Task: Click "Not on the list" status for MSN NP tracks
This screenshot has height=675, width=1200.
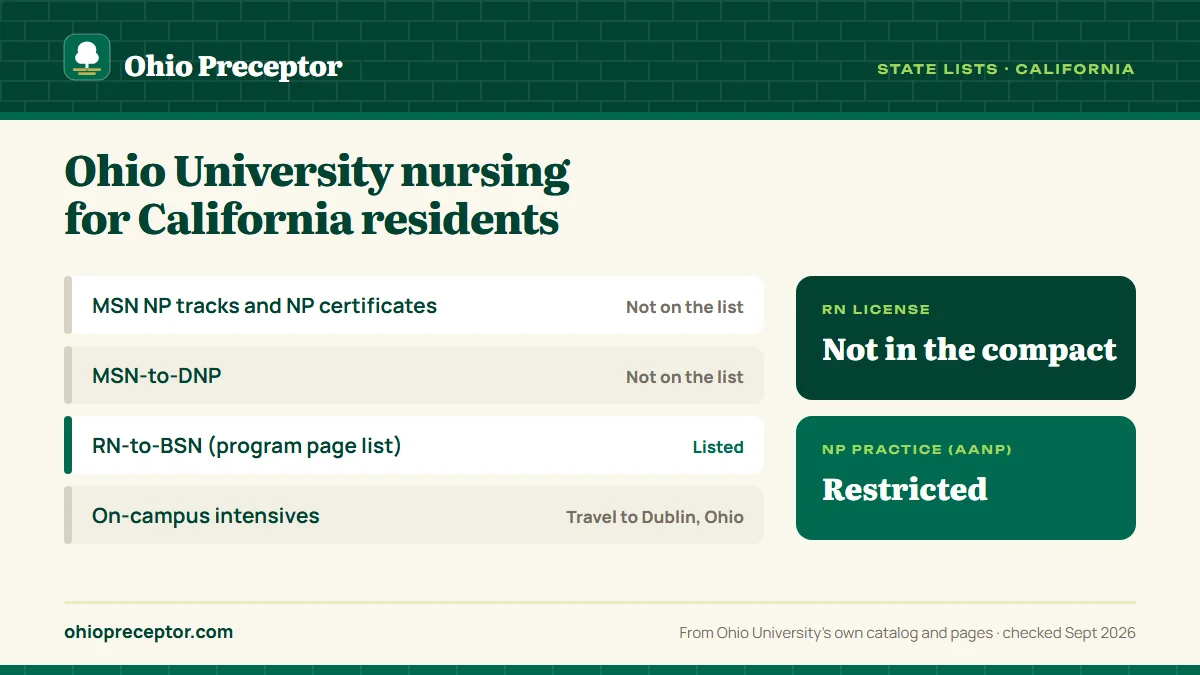Action: [x=685, y=307]
